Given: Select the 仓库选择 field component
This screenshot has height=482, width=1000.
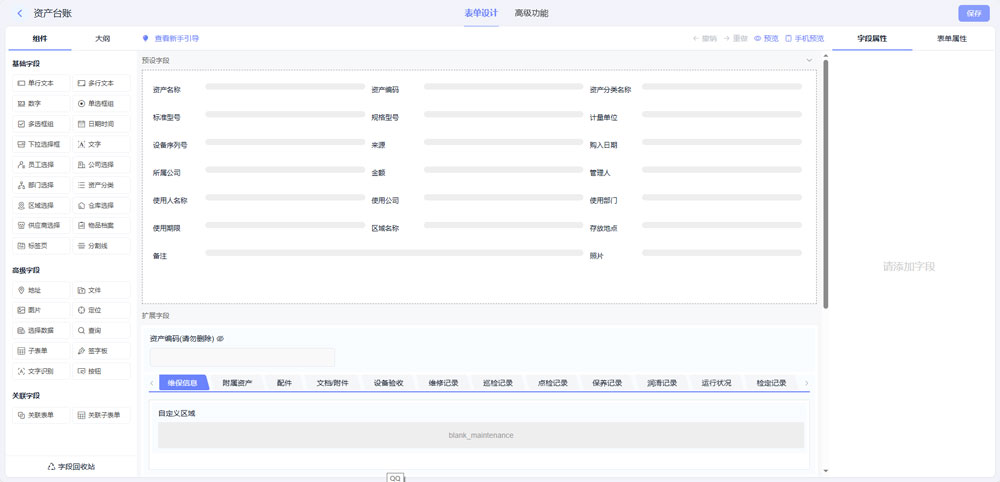Looking at the screenshot, I should 102,205.
